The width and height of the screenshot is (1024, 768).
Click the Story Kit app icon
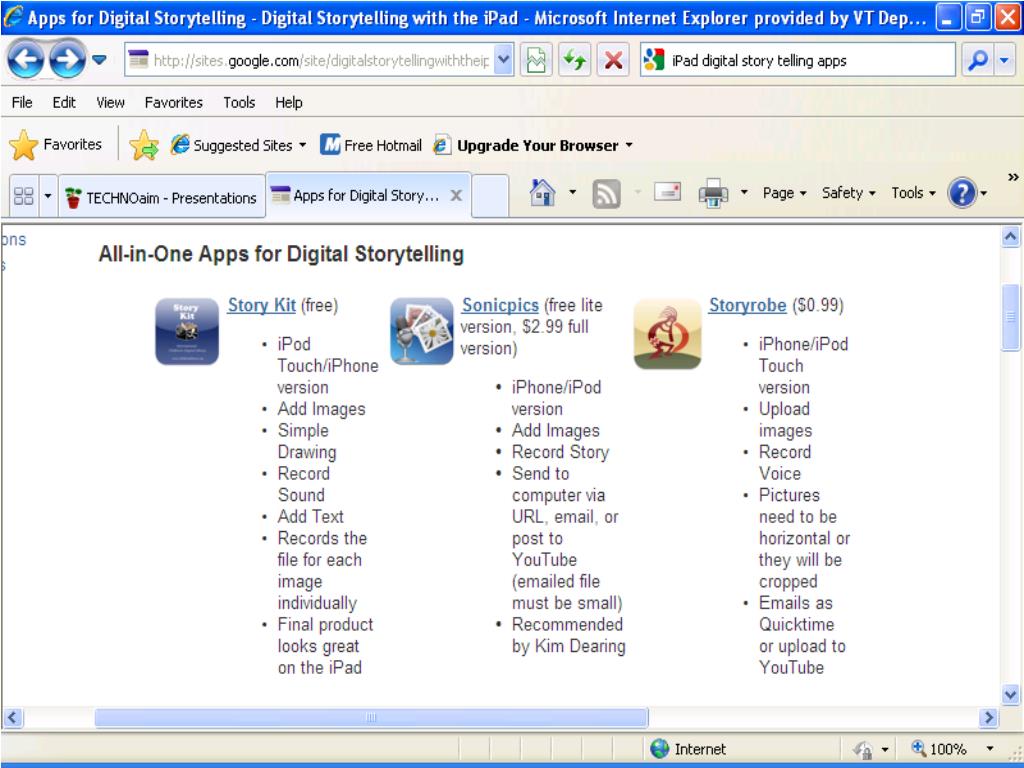187,331
